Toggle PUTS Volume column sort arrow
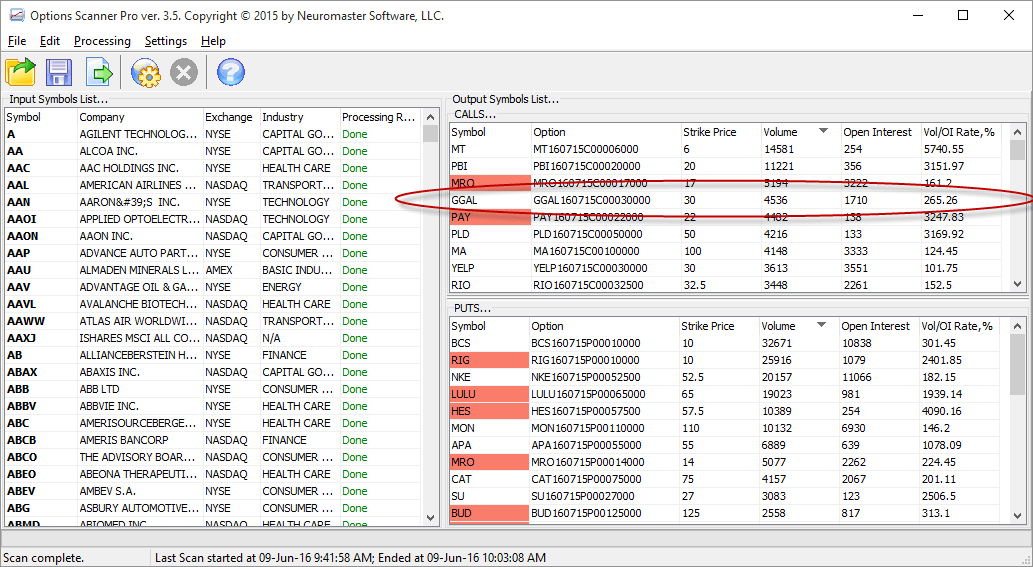Image resolution: width=1033 pixels, height=567 pixels. 821,325
